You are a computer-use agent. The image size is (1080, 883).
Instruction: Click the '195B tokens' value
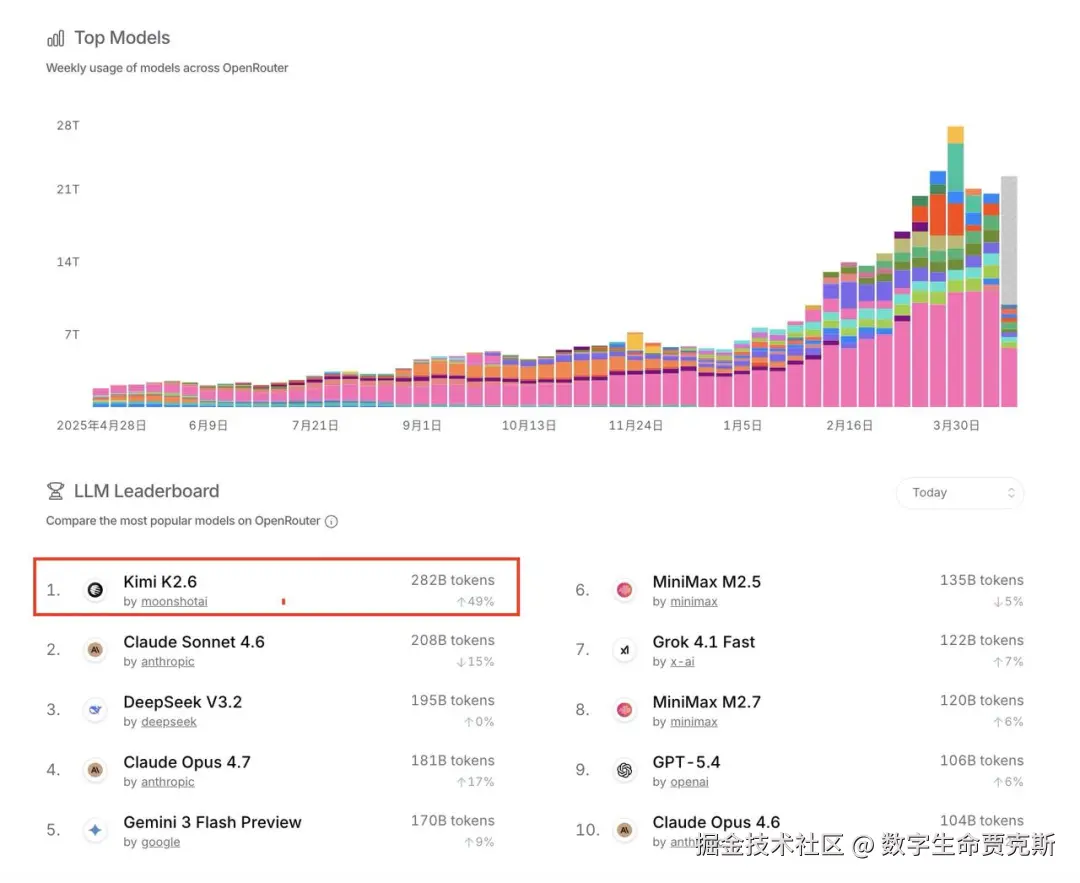pyautogui.click(x=453, y=700)
